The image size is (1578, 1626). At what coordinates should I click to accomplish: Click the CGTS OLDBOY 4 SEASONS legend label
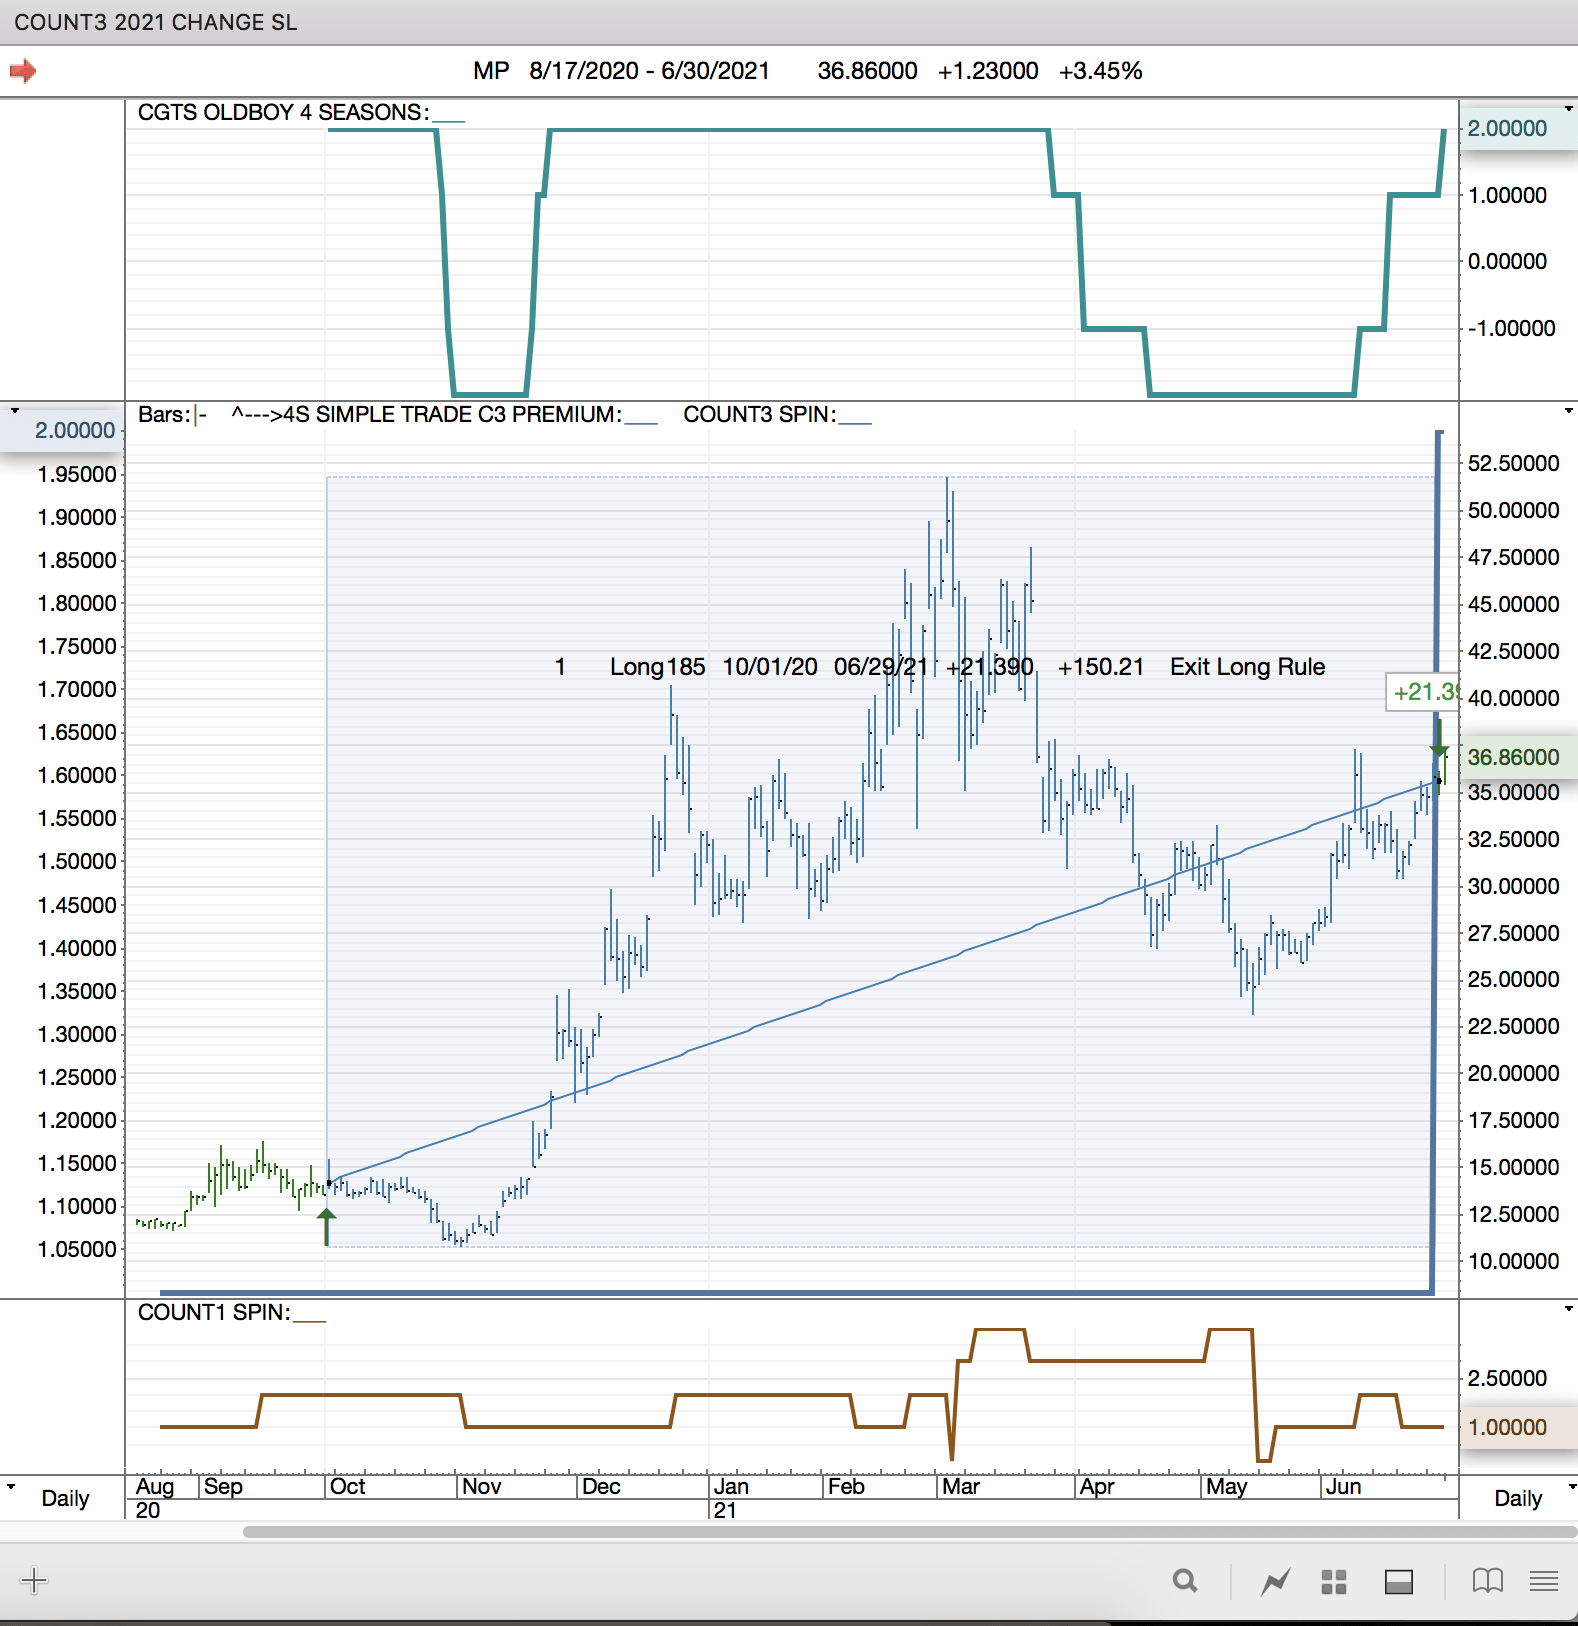click(283, 113)
